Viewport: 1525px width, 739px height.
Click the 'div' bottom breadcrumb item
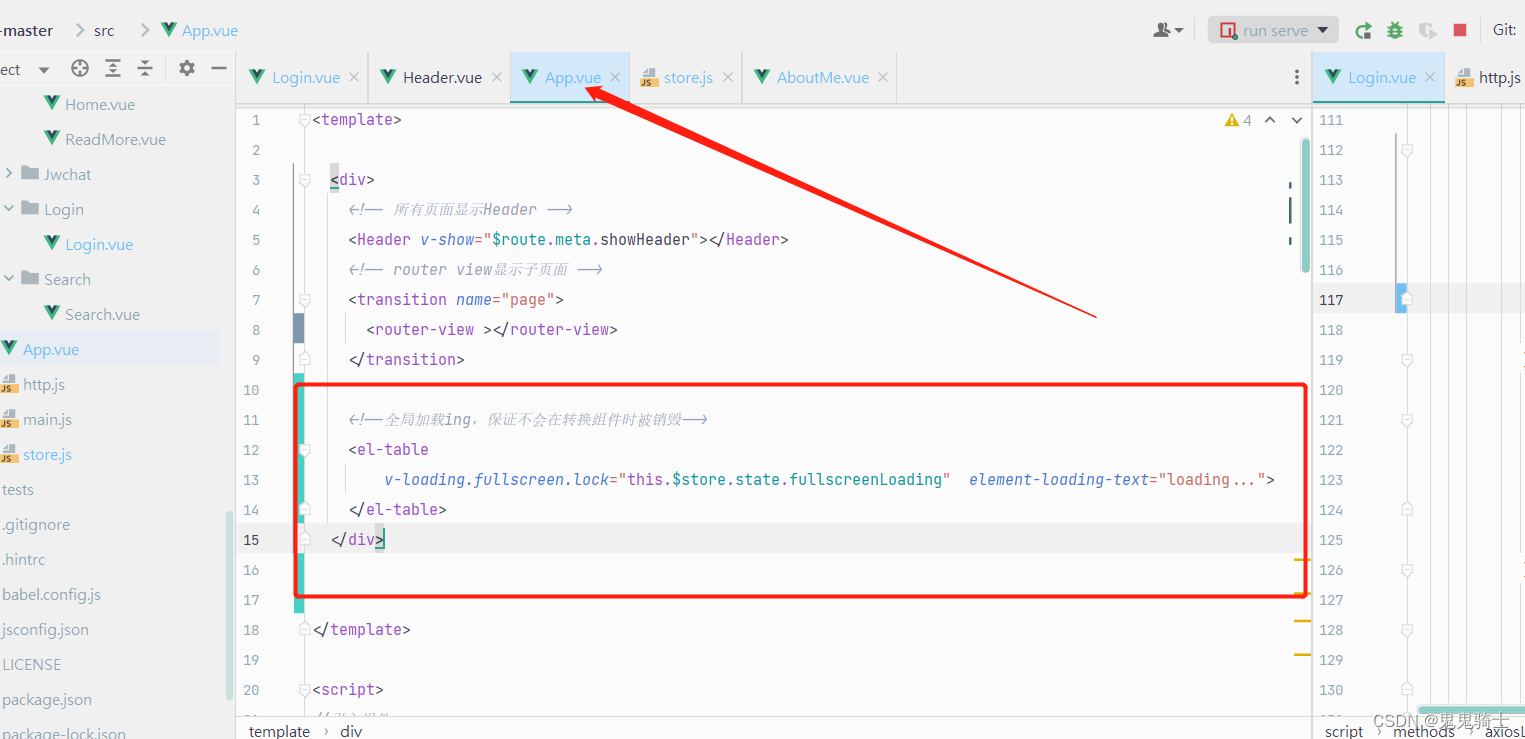point(351,731)
